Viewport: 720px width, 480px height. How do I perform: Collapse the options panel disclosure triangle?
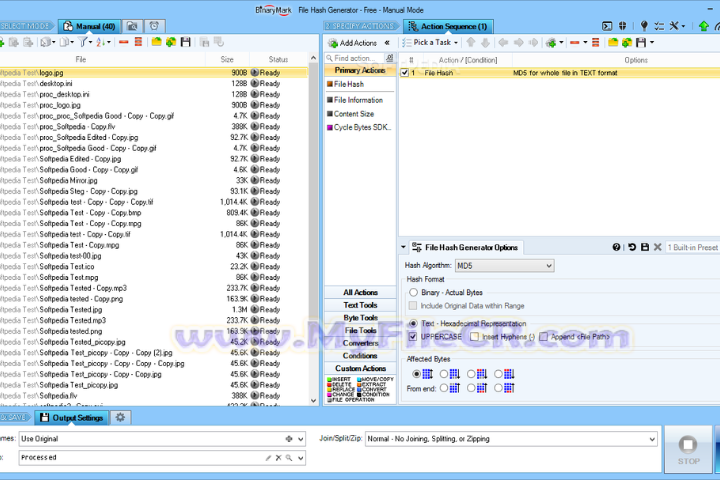pos(403,247)
